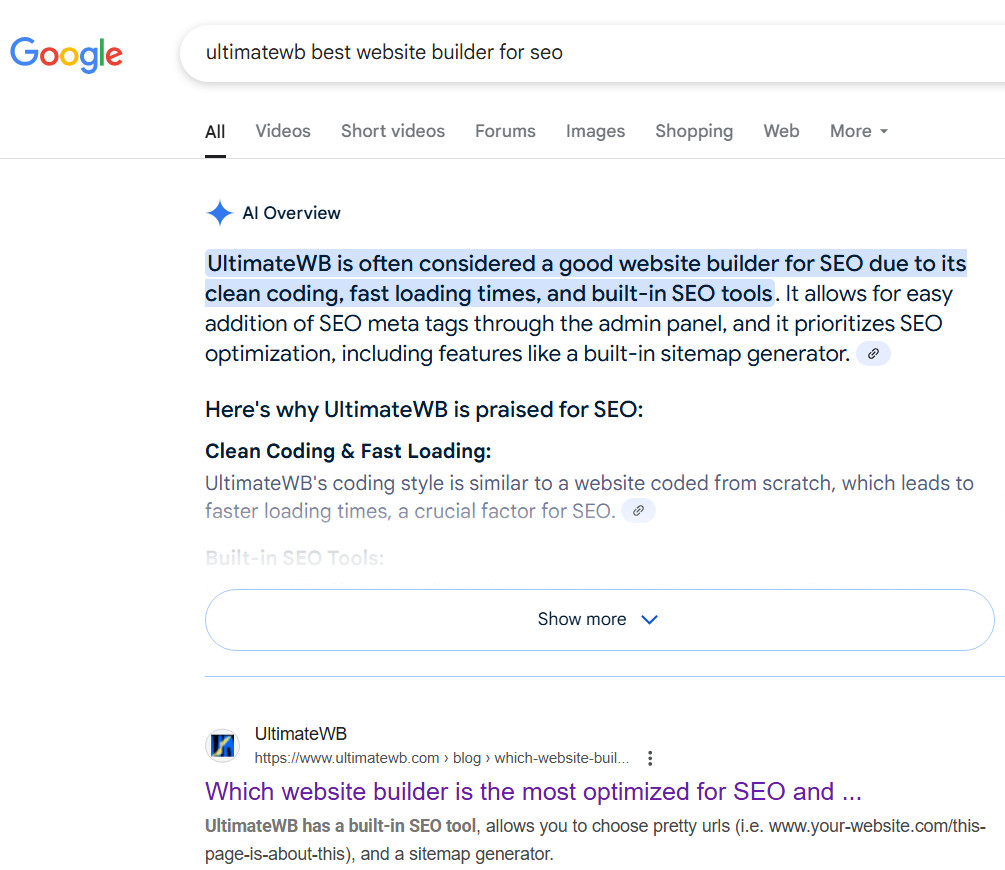Expand AI Overview with Show more
The height and width of the screenshot is (870, 1005).
coord(599,620)
